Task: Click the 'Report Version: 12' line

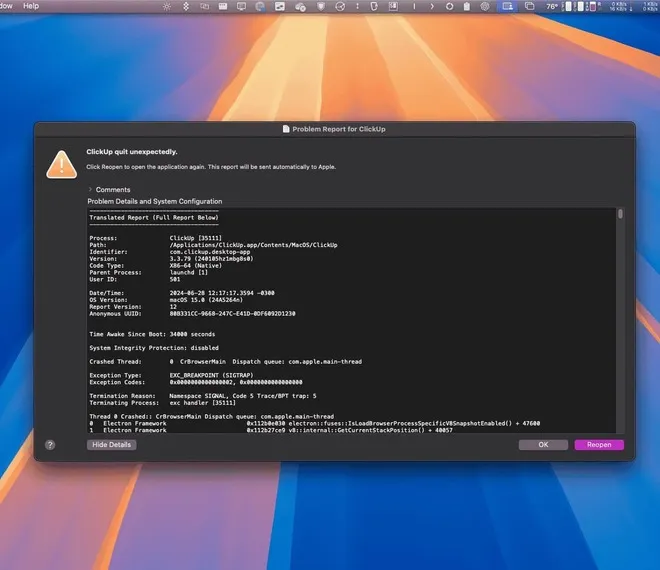Action: [133, 307]
